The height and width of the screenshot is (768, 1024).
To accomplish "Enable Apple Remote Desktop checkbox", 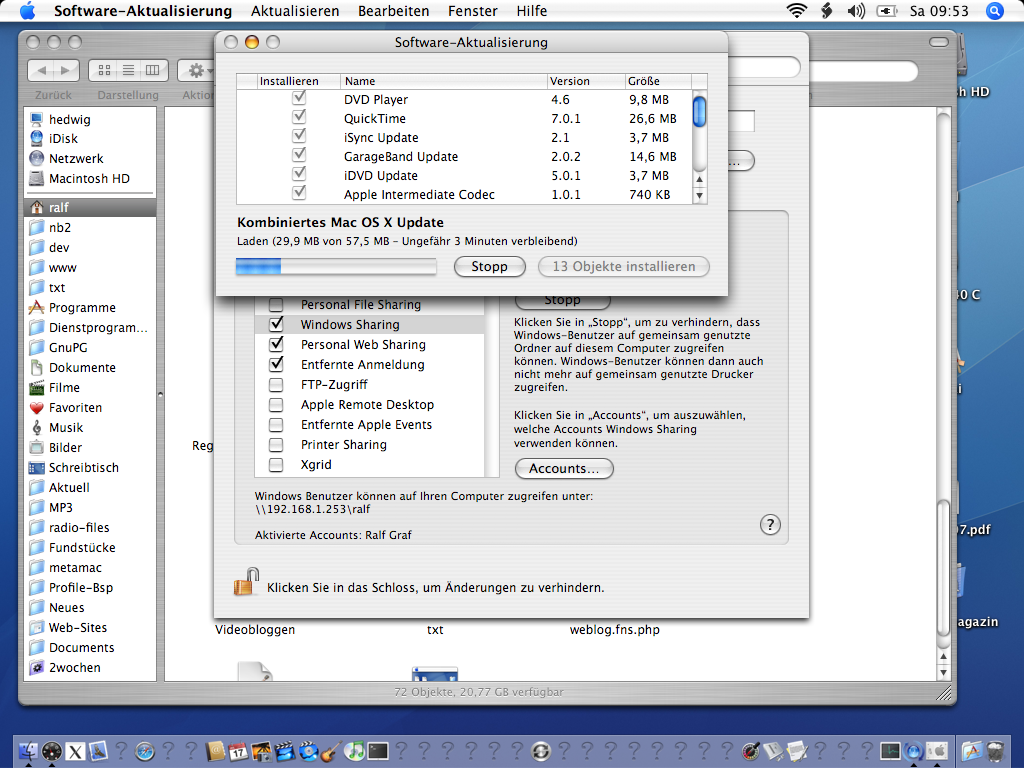I will point(276,405).
